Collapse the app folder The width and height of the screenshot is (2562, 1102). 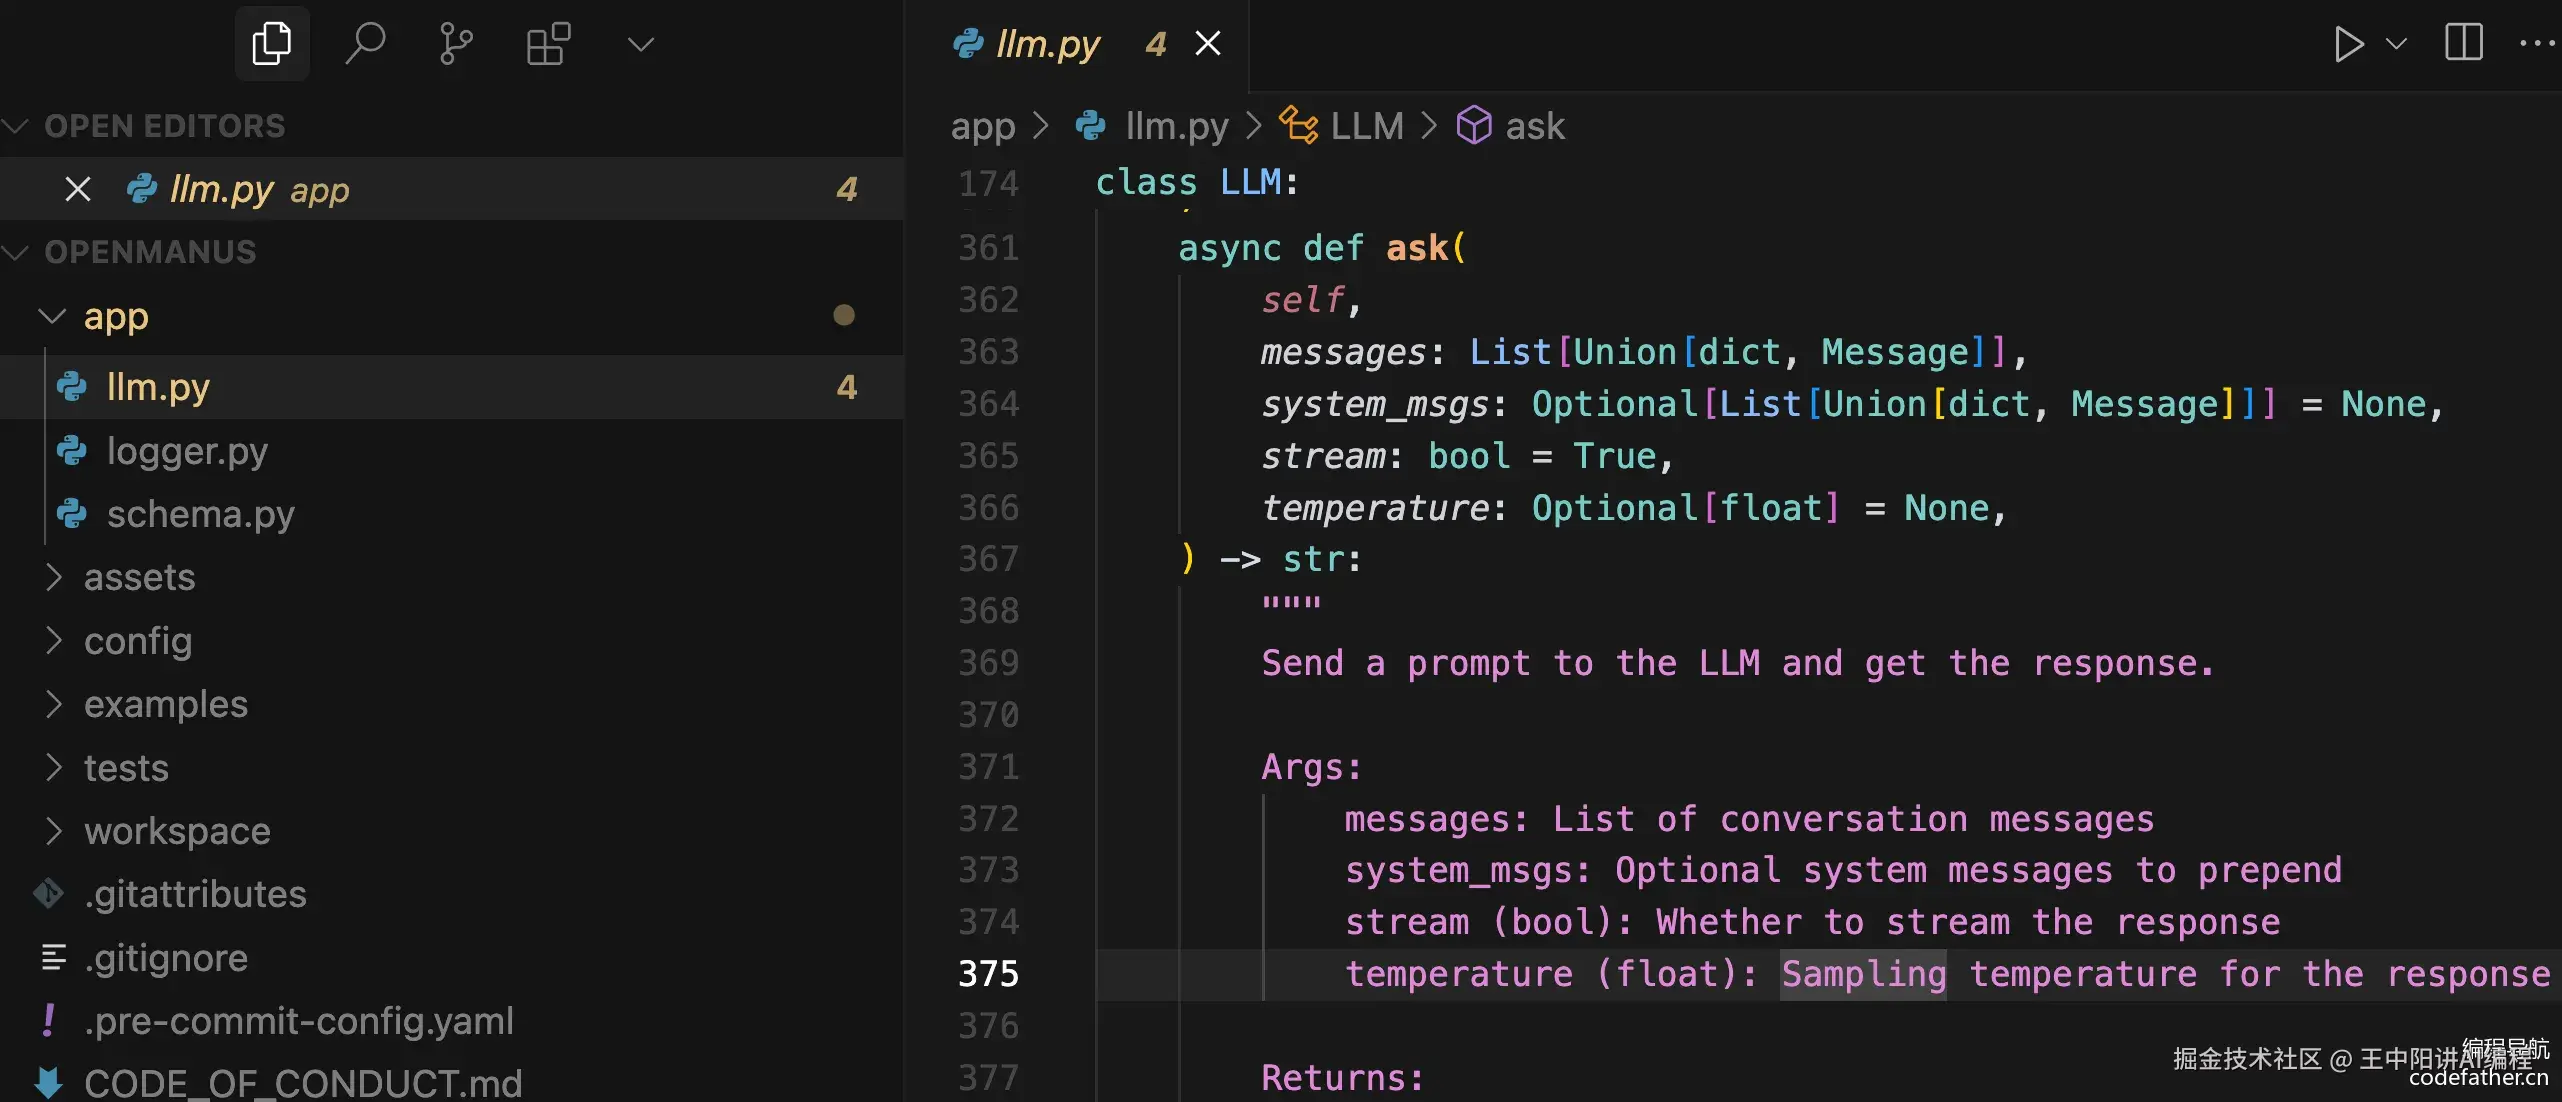tap(52, 317)
